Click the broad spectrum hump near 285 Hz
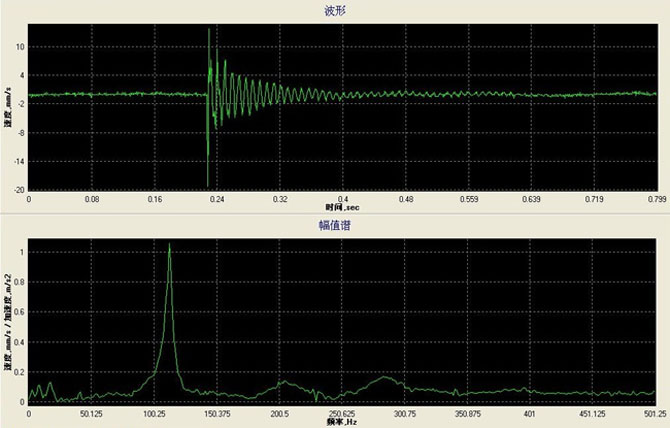The image size is (670, 428). pos(385,378)
